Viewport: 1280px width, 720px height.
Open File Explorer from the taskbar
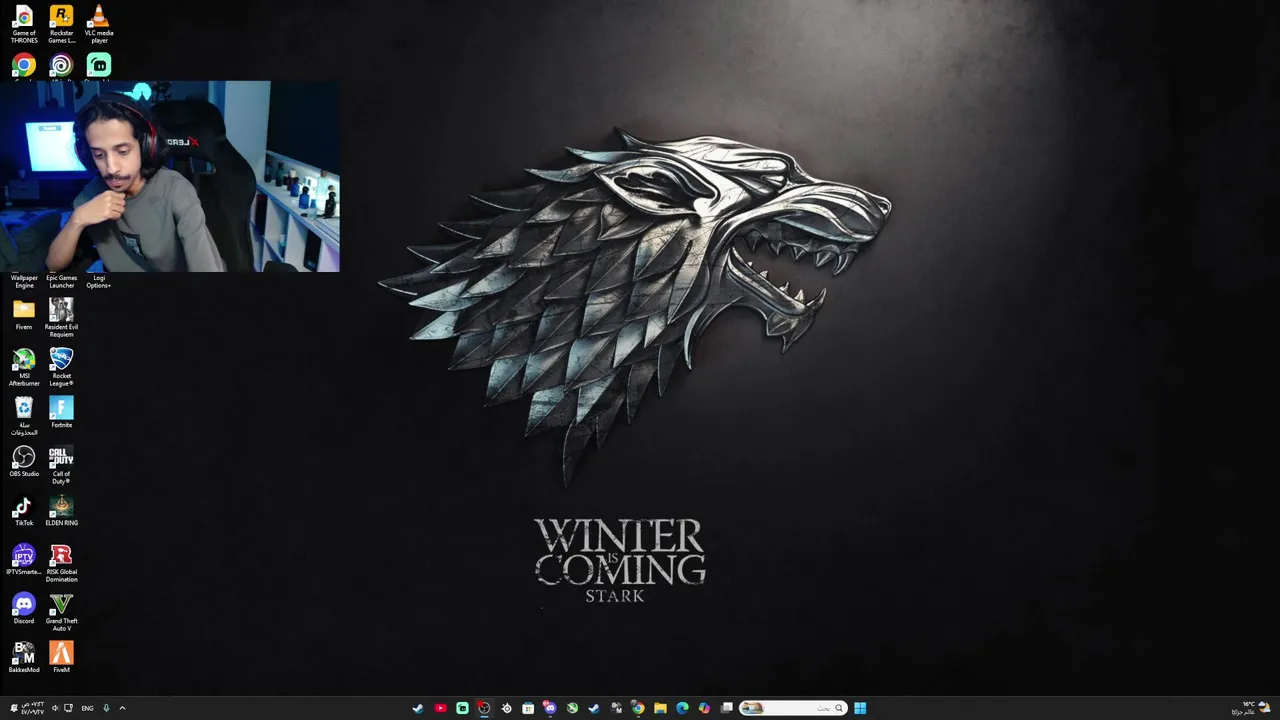[x=660, y=708]
